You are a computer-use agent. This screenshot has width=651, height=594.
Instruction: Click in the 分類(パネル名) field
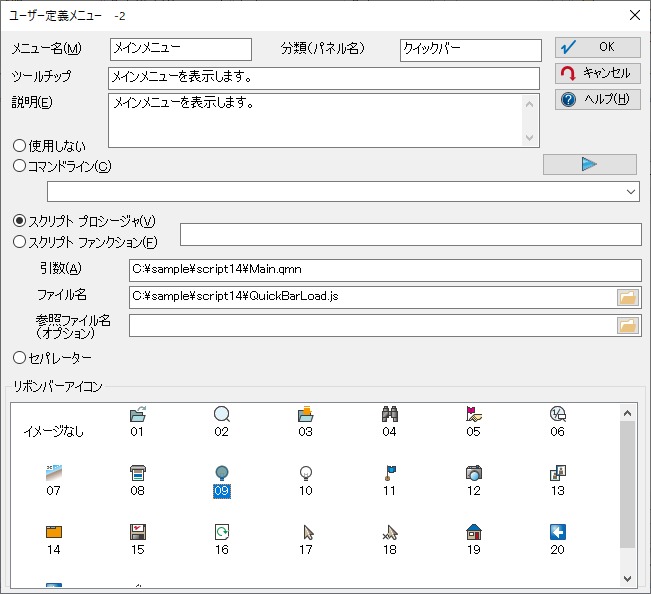(x=471, y=50)
